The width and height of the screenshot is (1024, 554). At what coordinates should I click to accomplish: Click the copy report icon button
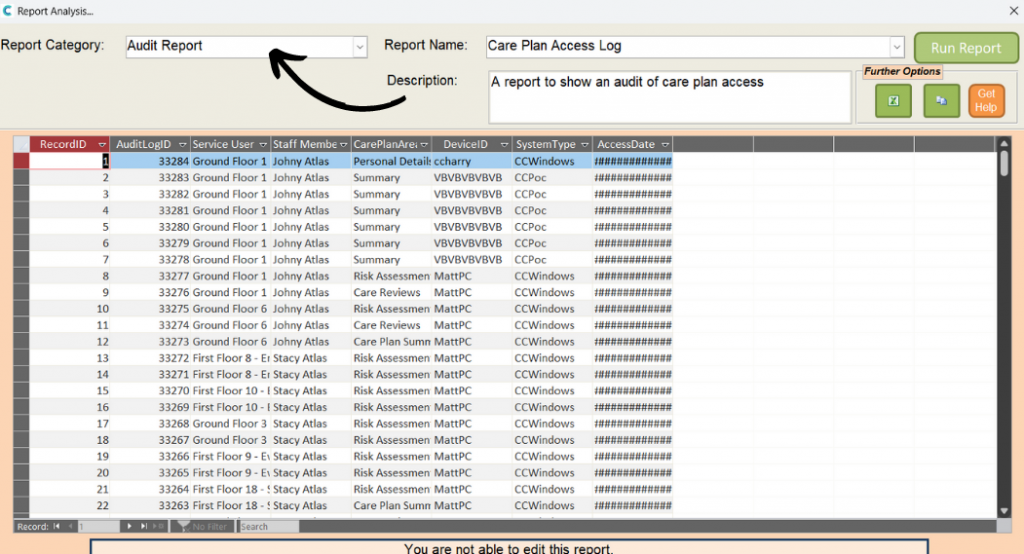[941, 100]
